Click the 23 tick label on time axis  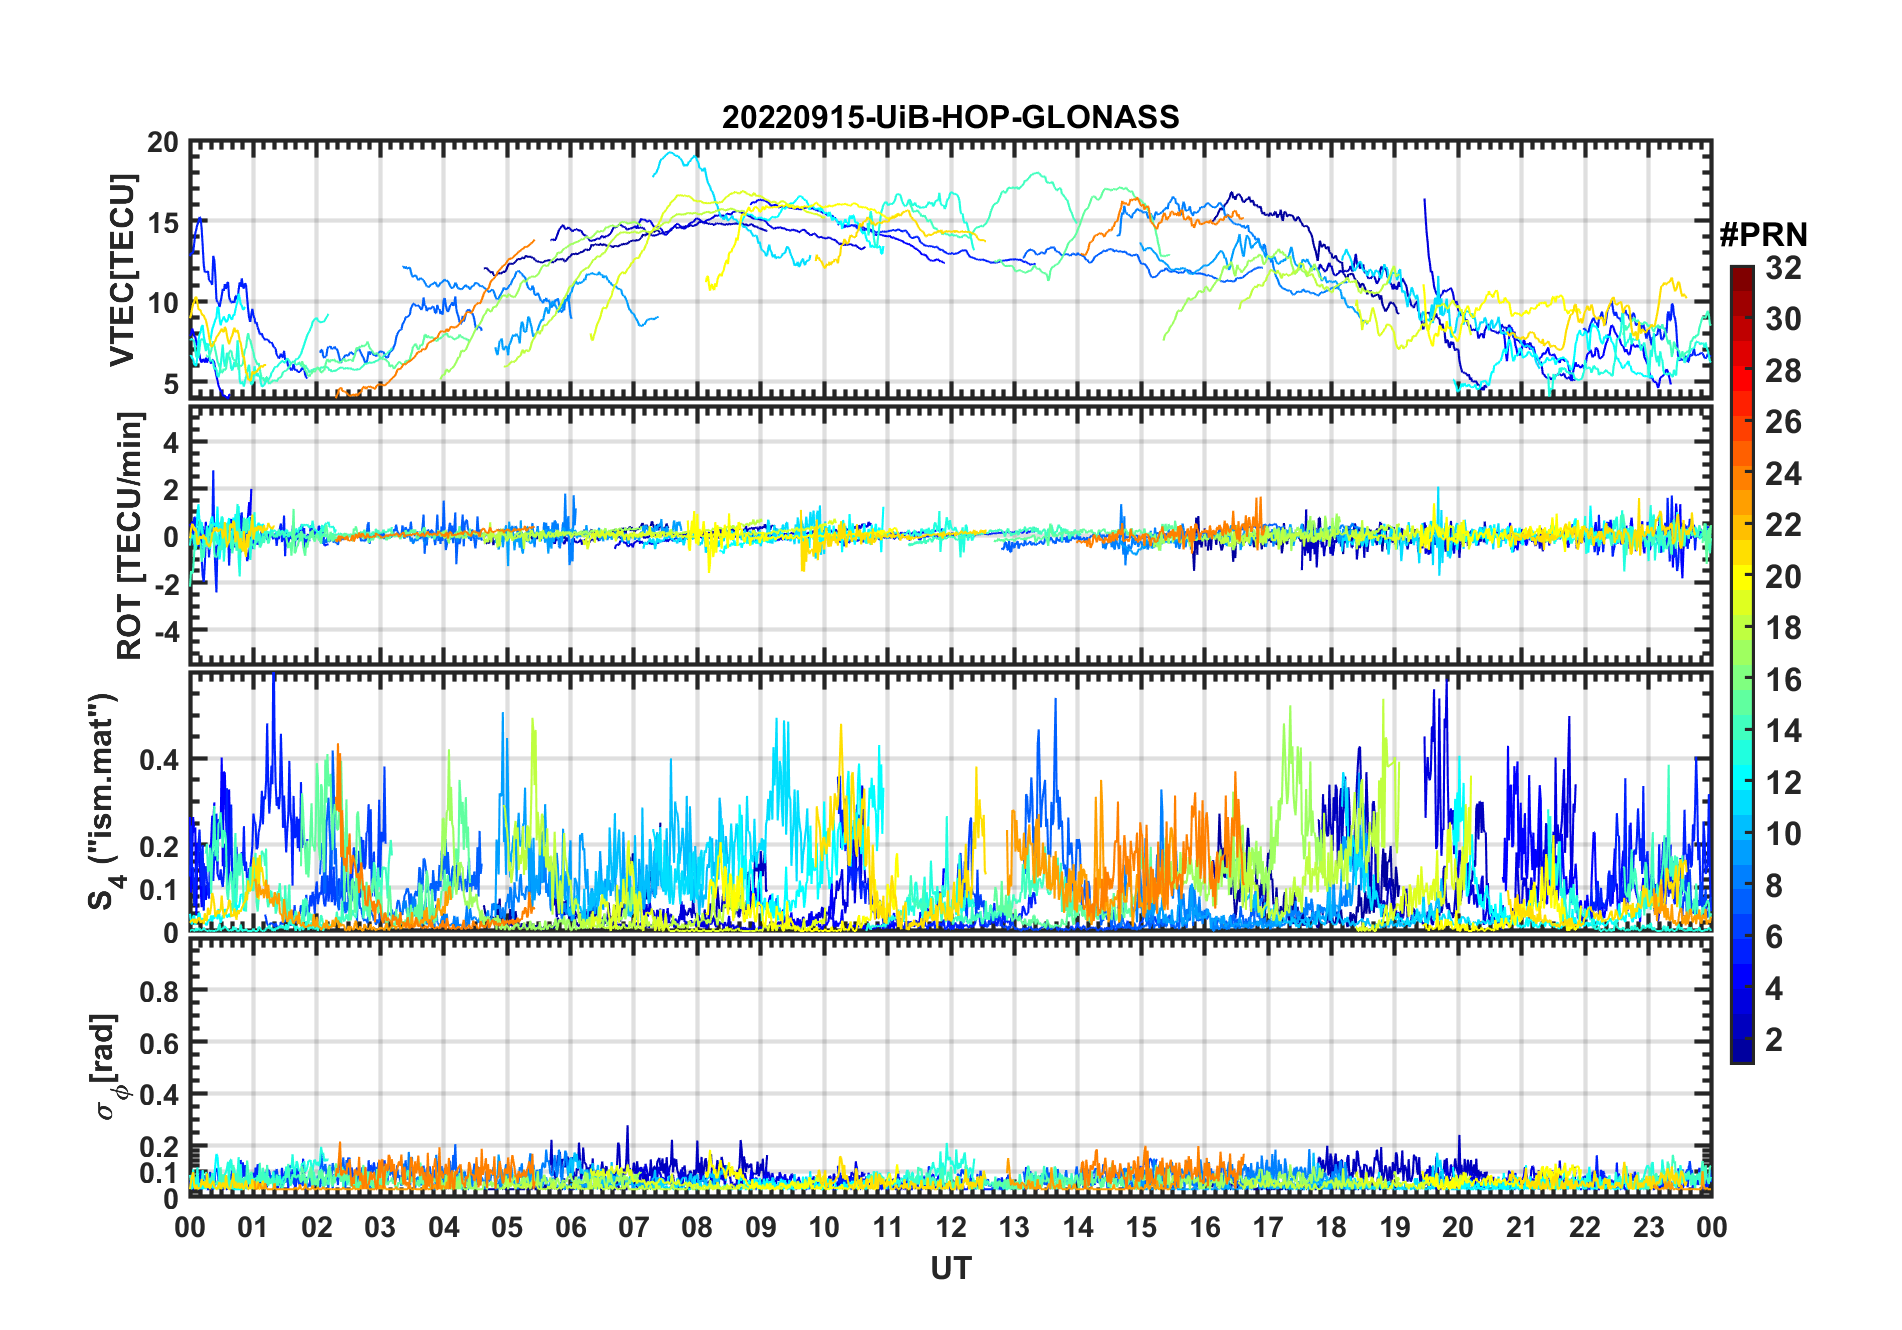coord(1648,1227)
